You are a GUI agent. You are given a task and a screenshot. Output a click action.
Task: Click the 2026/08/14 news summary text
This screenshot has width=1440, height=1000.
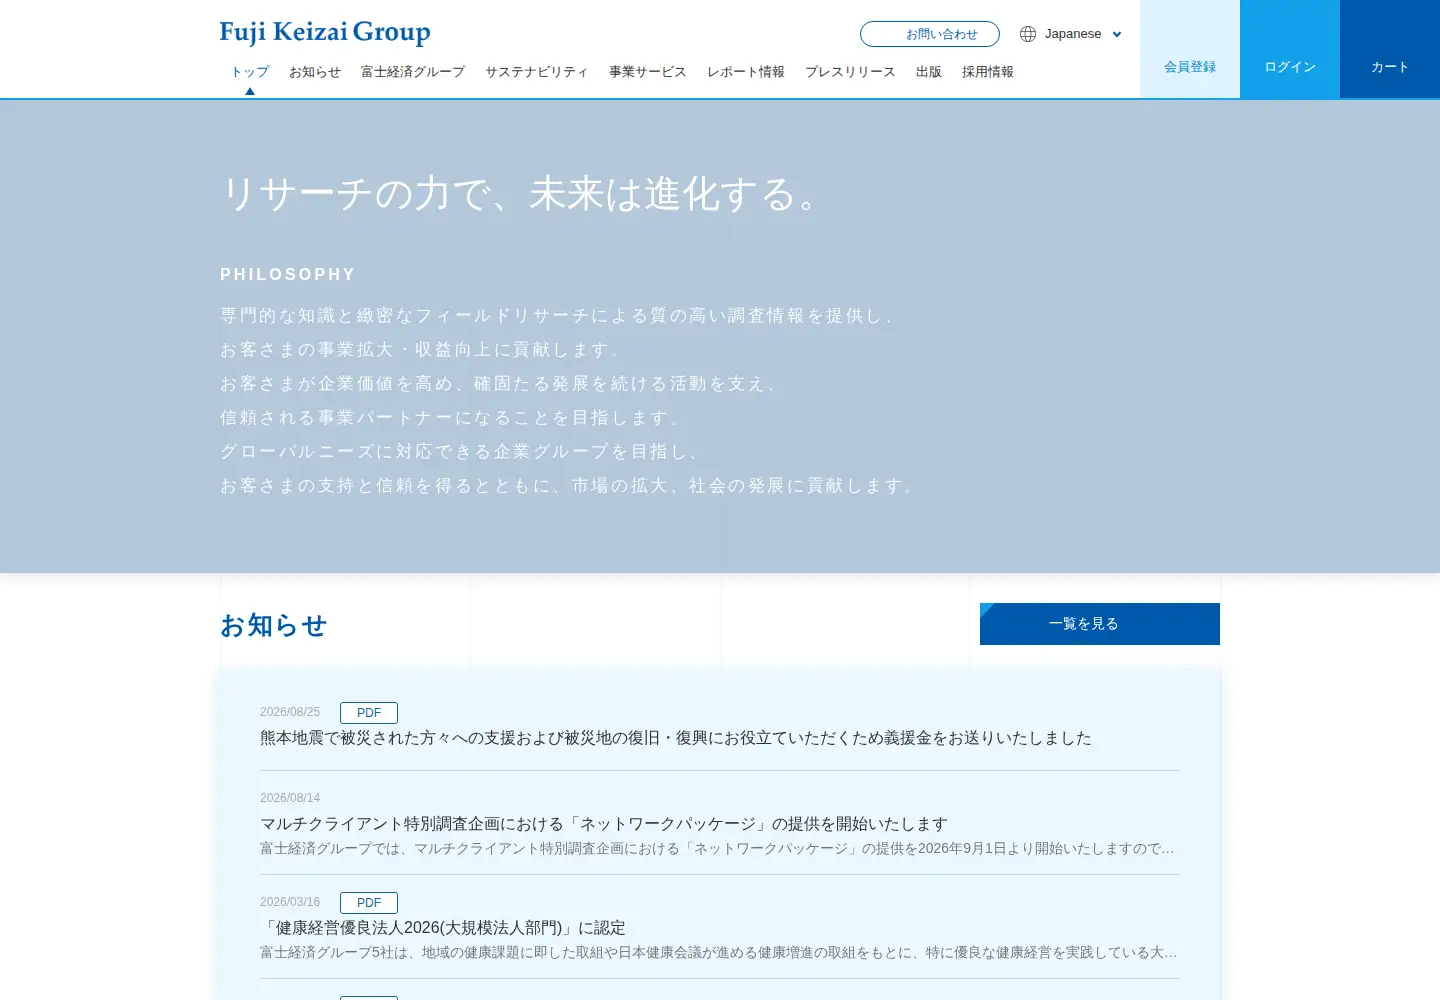tap(718, 849)
